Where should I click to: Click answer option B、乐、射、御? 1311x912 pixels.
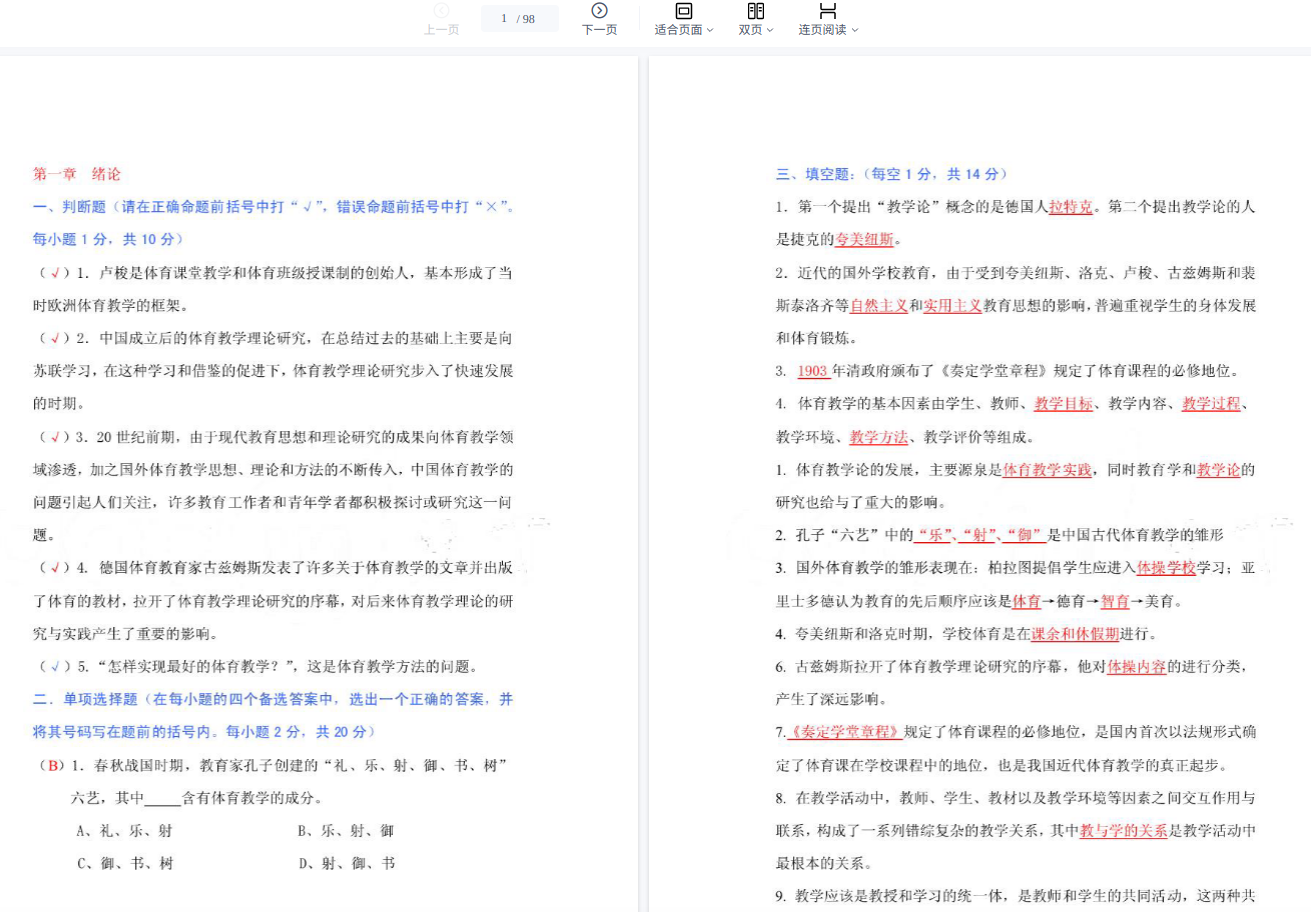345,831
